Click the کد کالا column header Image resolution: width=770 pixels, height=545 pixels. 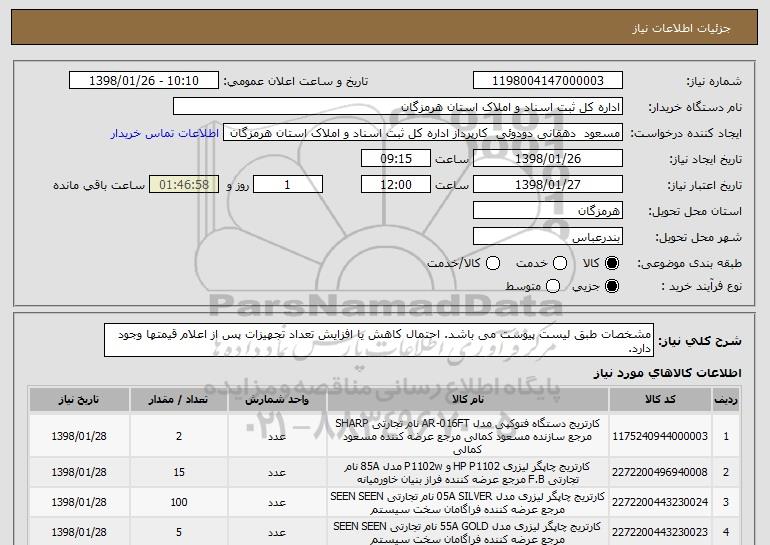[x=660, y=400]
